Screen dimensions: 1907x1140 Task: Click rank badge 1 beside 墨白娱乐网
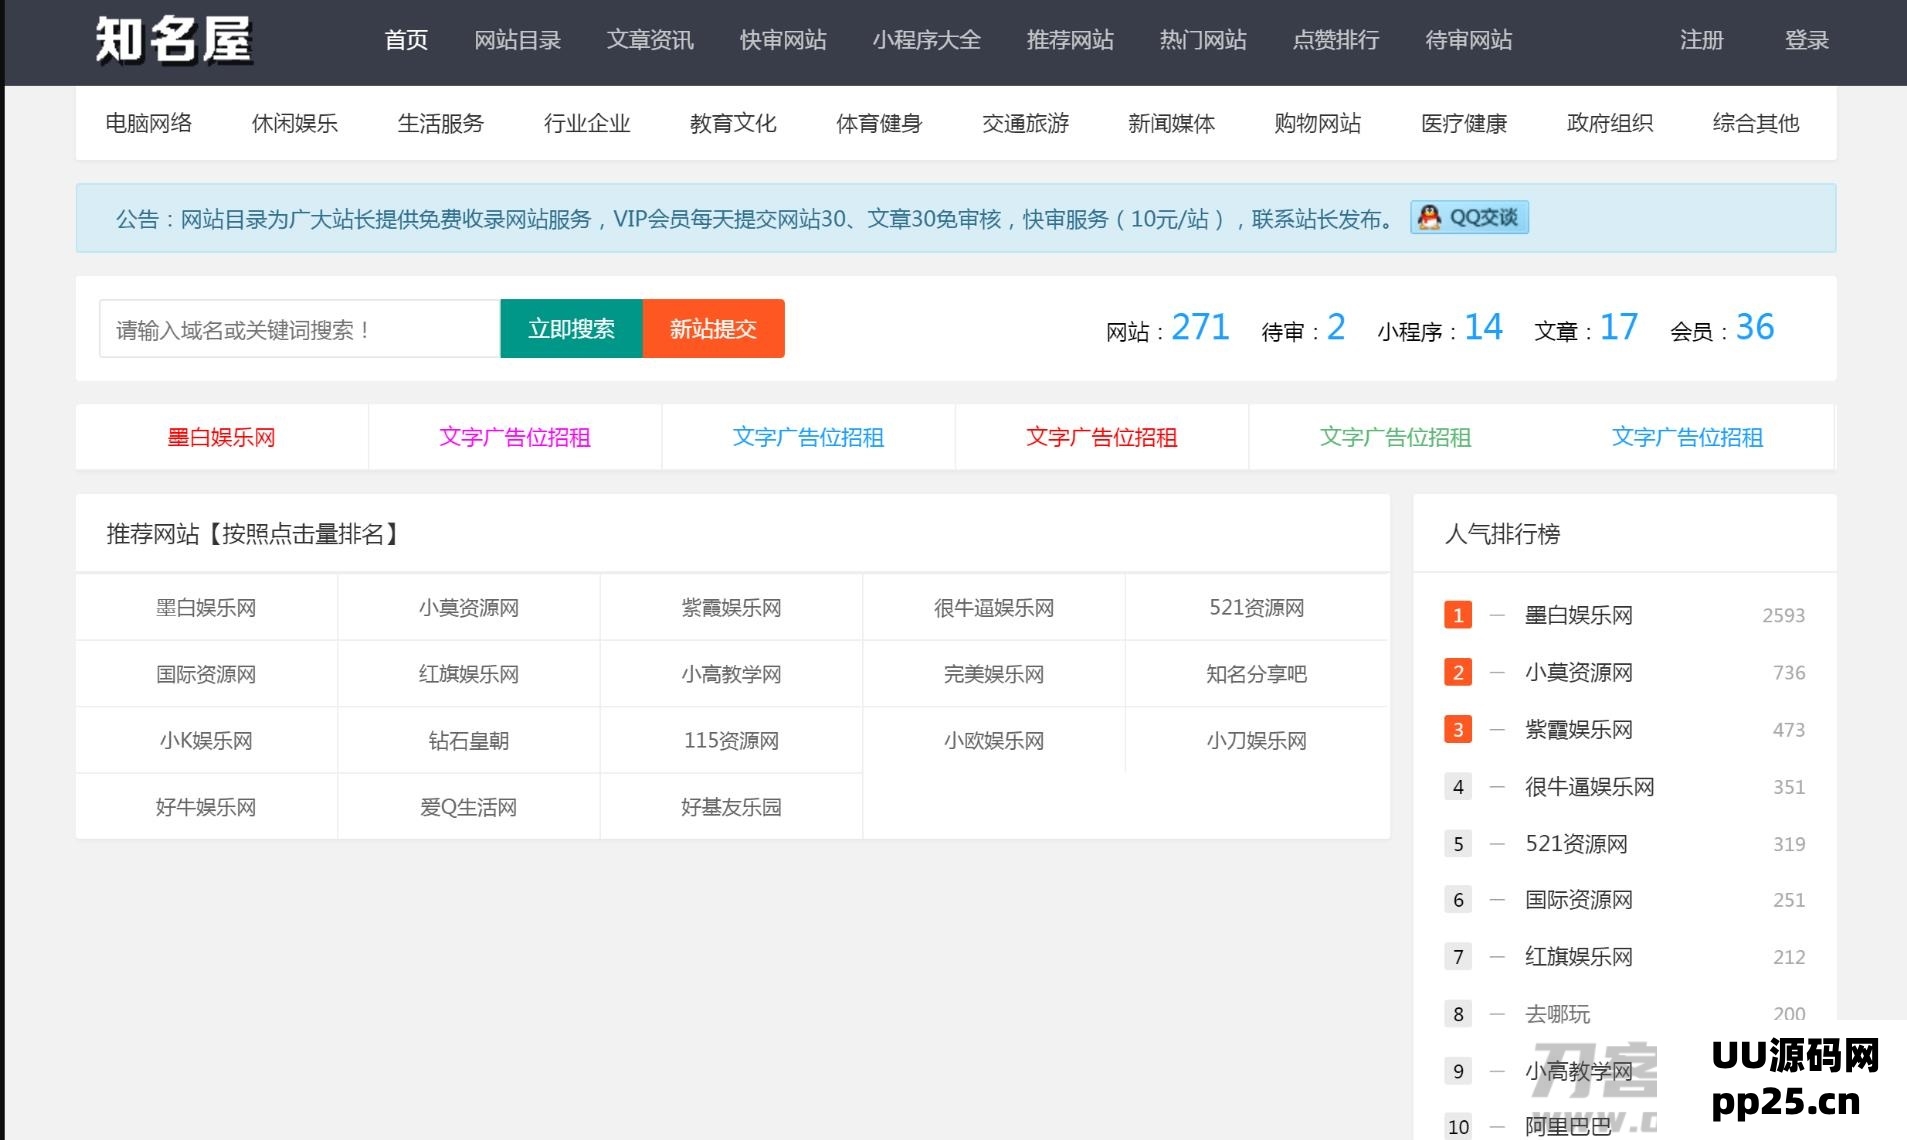[x=1457, y=615]
